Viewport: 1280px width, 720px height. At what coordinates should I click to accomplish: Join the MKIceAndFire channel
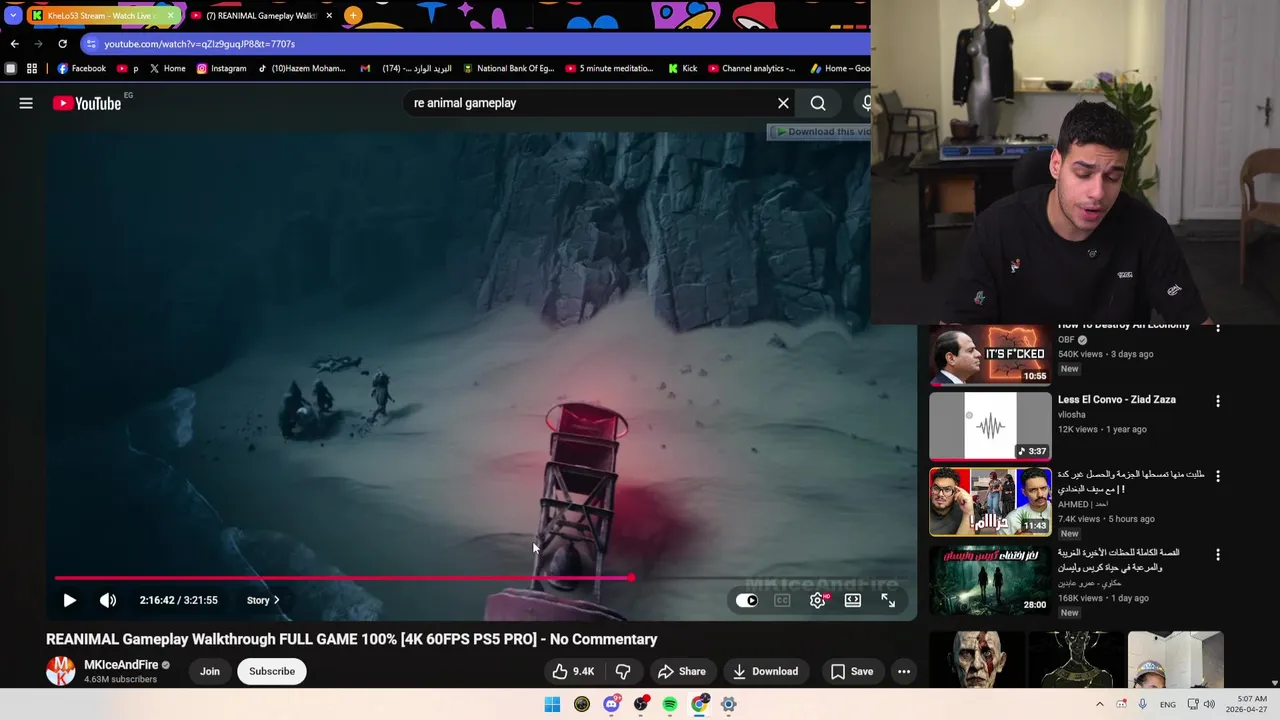pyautogui.click(x=210, y=671)
